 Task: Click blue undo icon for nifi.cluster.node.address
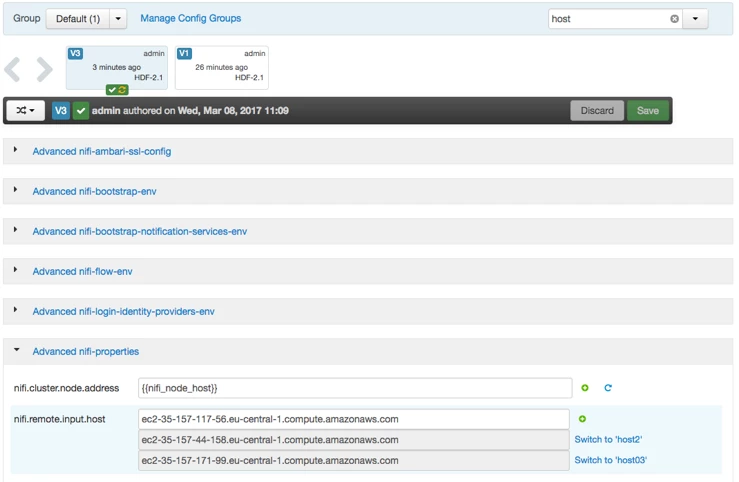click(608, 388)
